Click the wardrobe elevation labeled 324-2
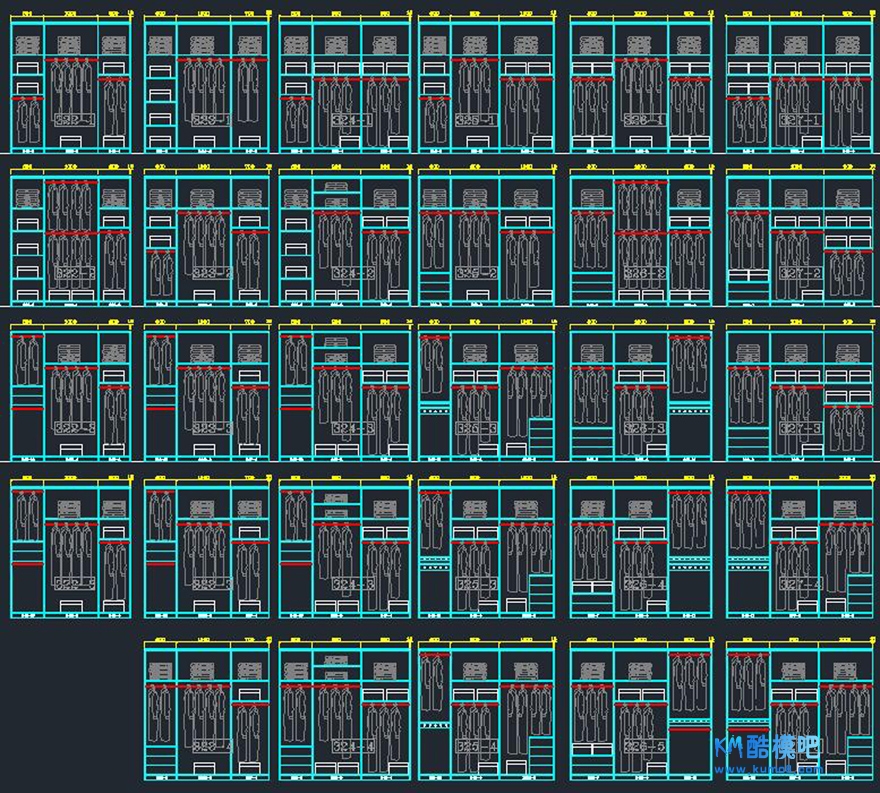The height and width of the screenshot is (793, 880). [x=346, y=273]
